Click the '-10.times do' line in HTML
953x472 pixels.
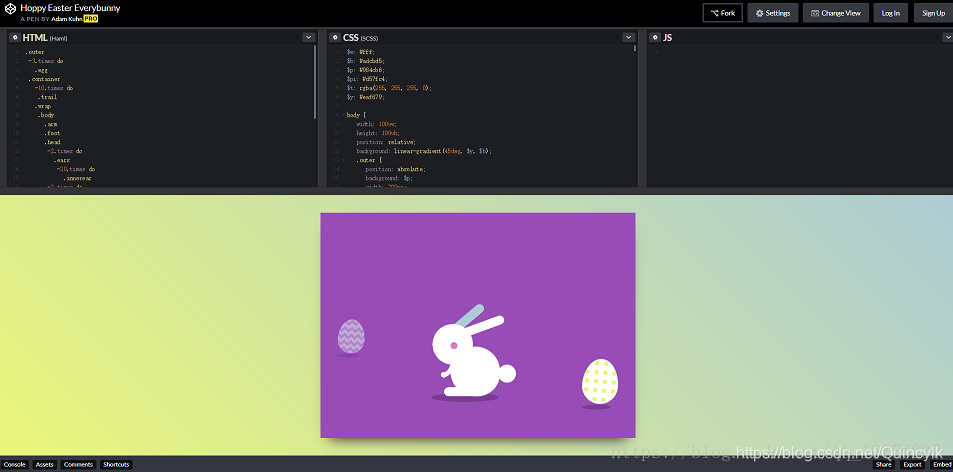[x=53, y=88]
